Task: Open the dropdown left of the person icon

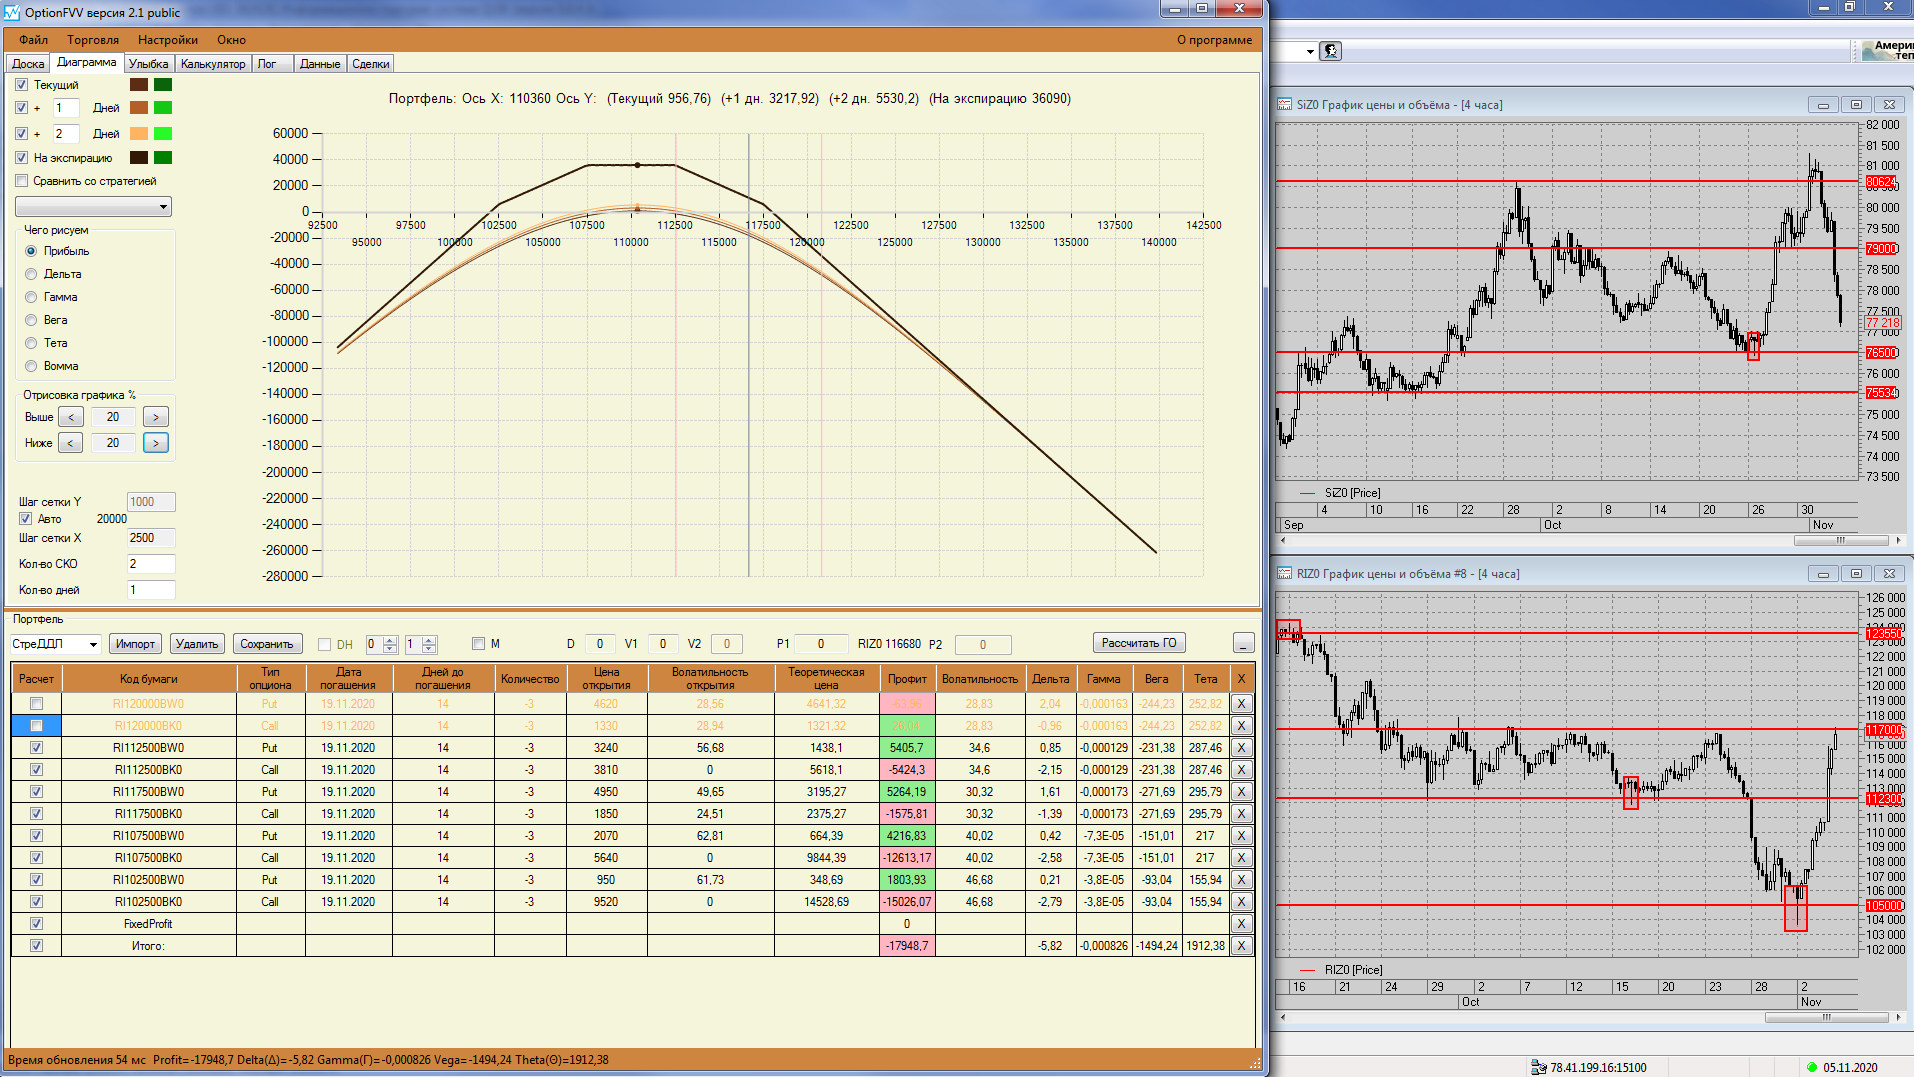Action: pyautogui.click(x=1310, y=51)
